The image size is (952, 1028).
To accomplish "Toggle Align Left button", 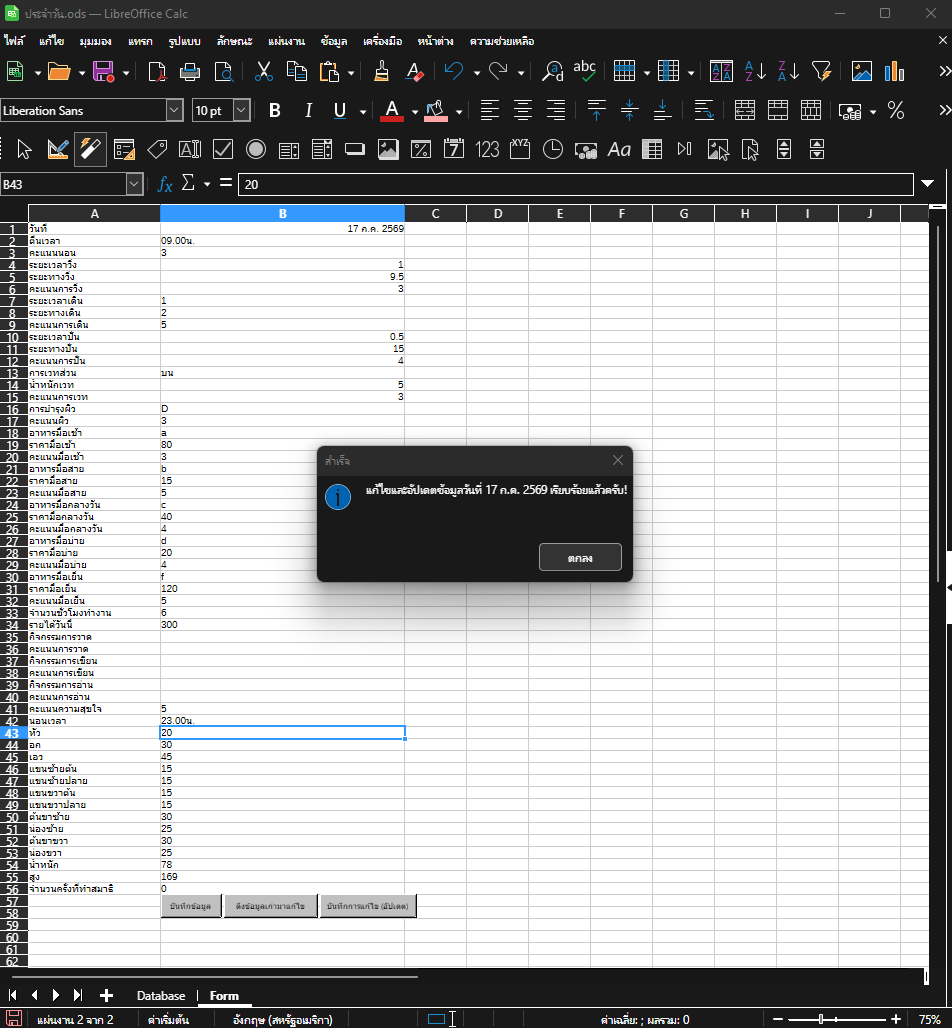I will 490,111.
